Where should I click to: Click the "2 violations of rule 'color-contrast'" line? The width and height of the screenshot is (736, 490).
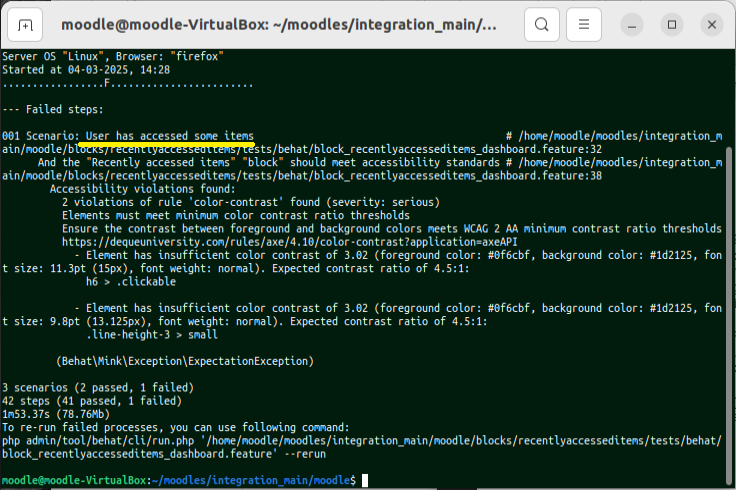pyautogui.click(x=251, y=202)
